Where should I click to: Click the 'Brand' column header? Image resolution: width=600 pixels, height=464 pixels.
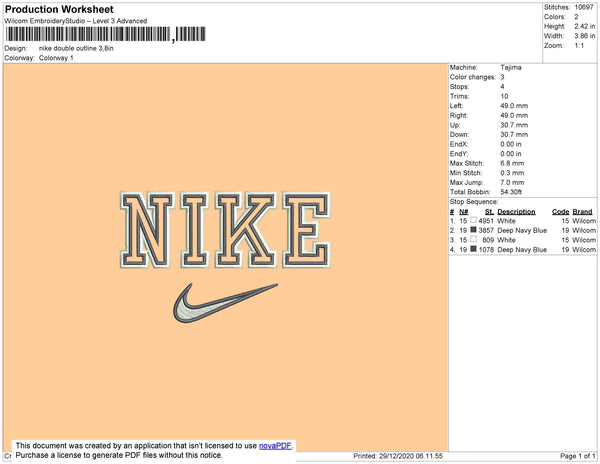tap(582, 212)
